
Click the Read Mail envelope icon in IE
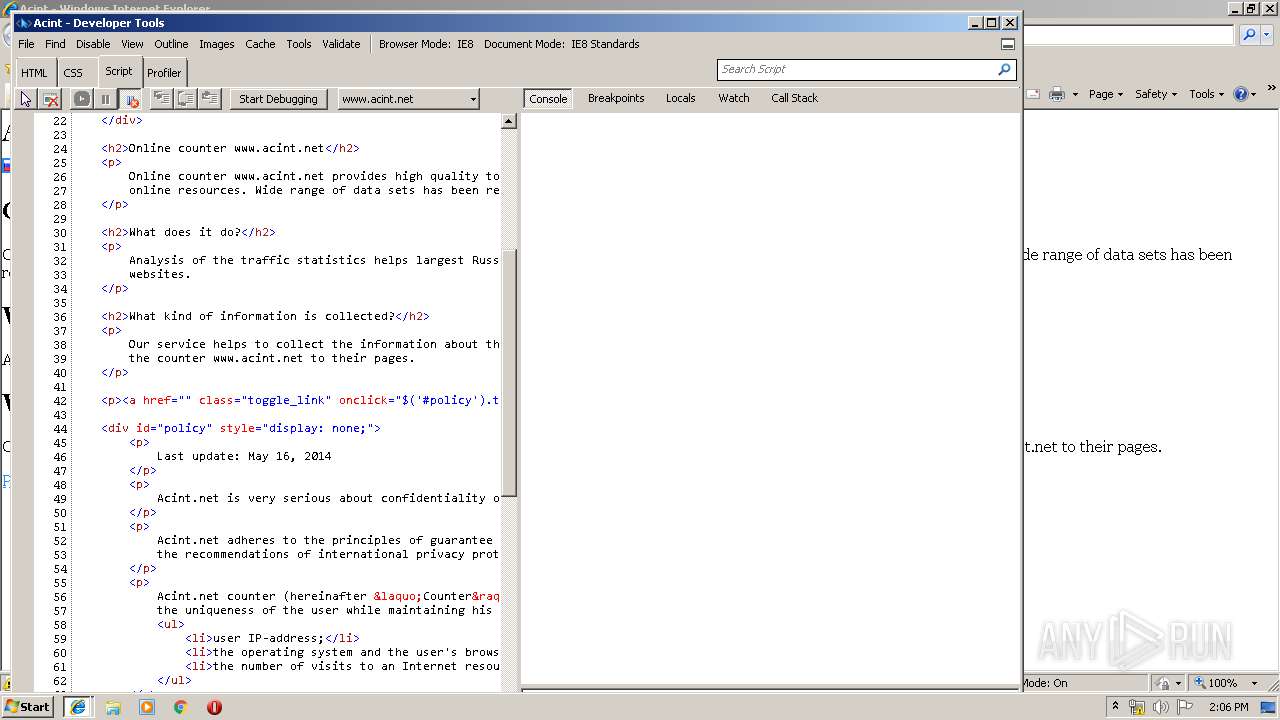(1033, 94)
